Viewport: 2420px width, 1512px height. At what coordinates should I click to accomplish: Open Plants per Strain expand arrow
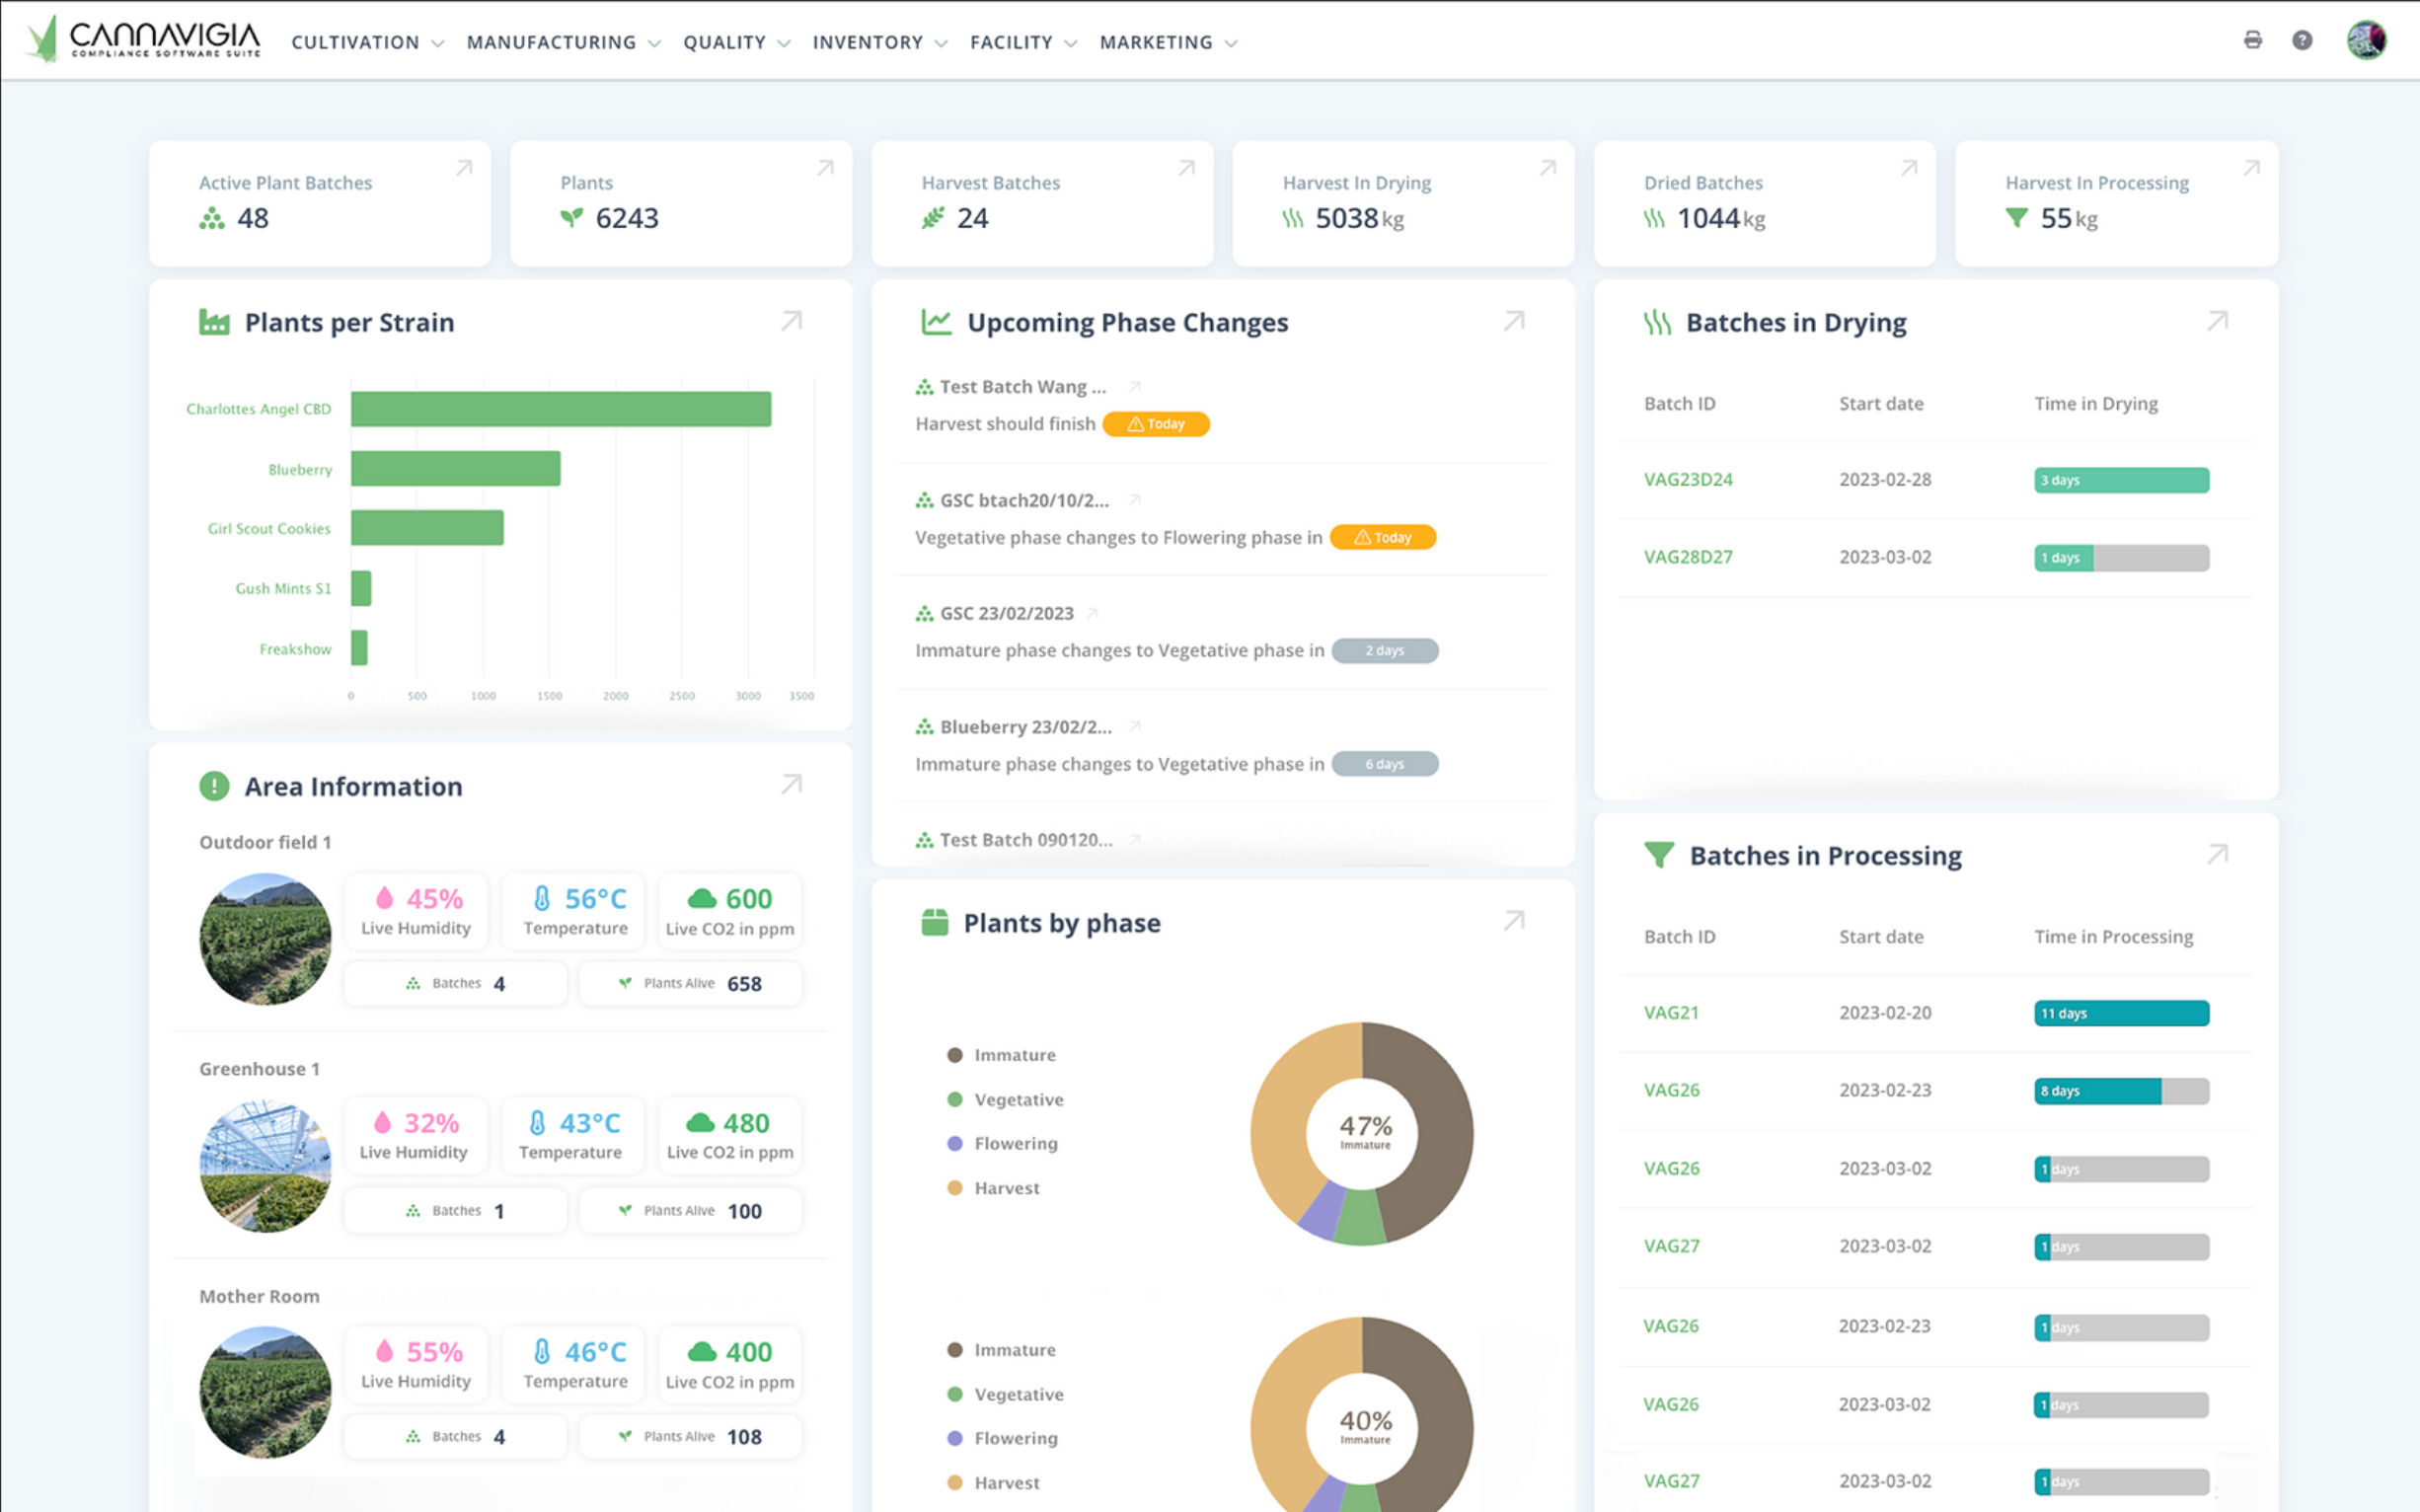791,321
